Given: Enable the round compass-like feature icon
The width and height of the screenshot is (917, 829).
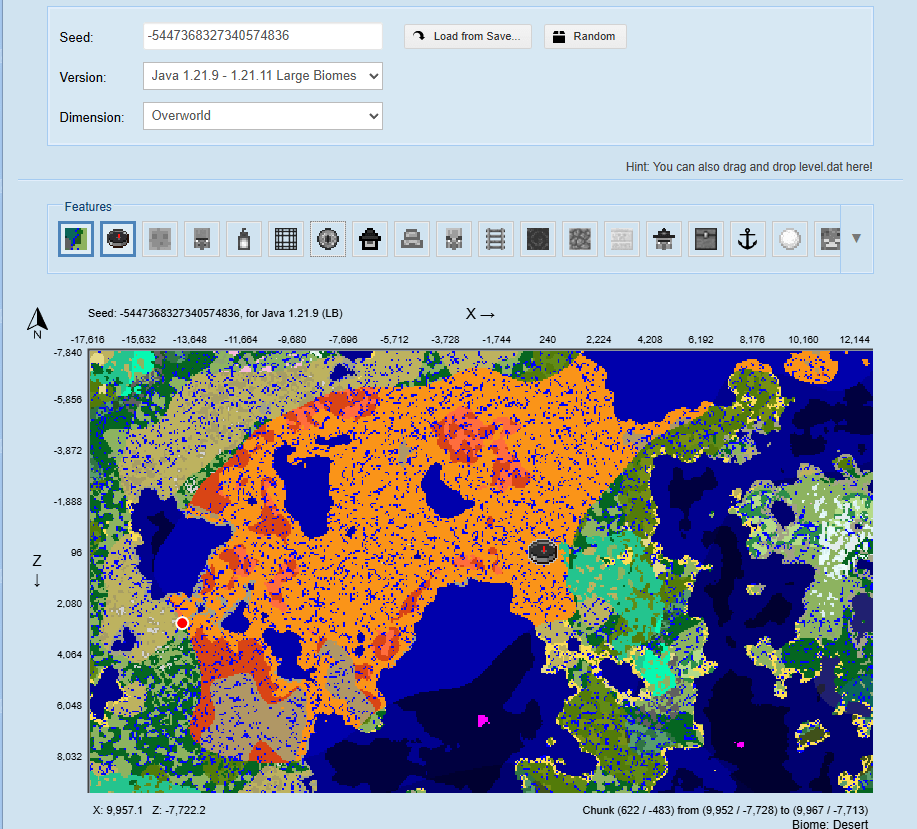Looking at the screenshot, I should pos(328,239).
